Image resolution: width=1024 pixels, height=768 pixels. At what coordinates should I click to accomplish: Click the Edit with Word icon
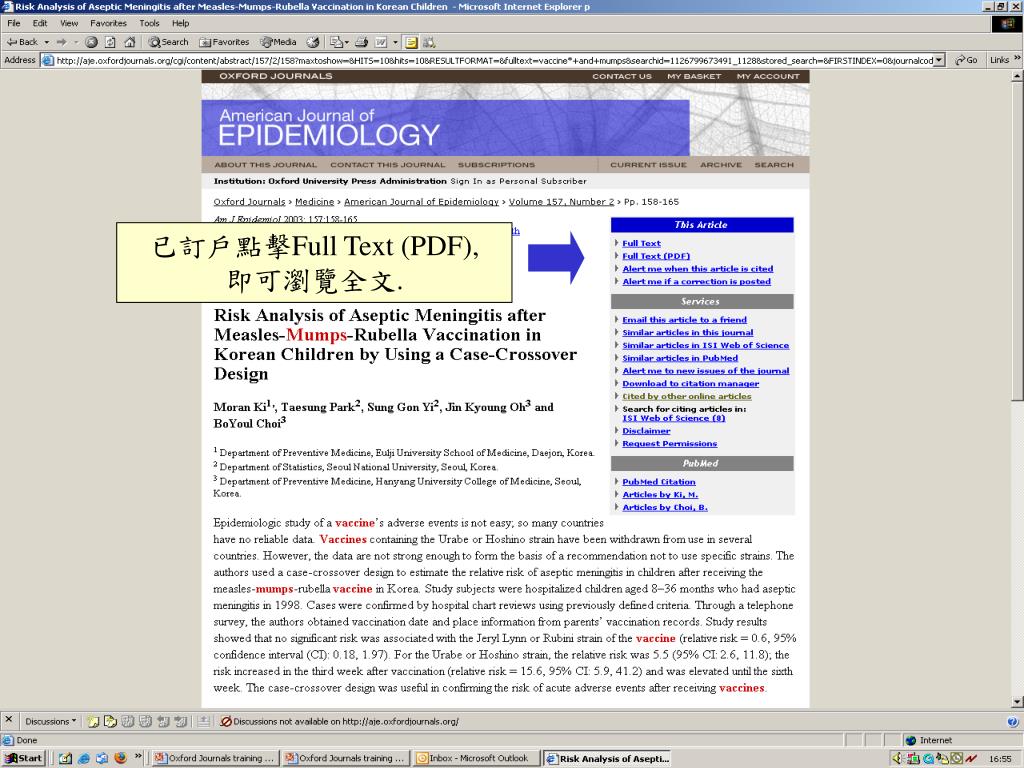pyautogui.click(x=381, y=42)
